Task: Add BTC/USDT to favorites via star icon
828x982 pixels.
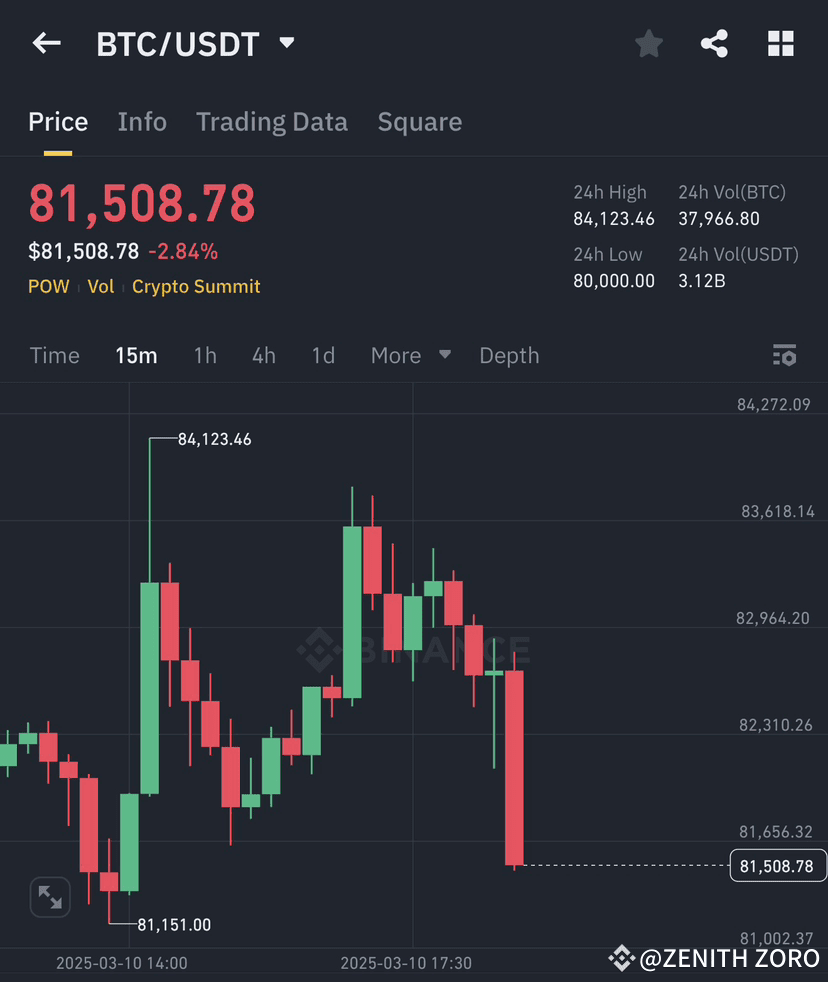Action: point(648,43)
